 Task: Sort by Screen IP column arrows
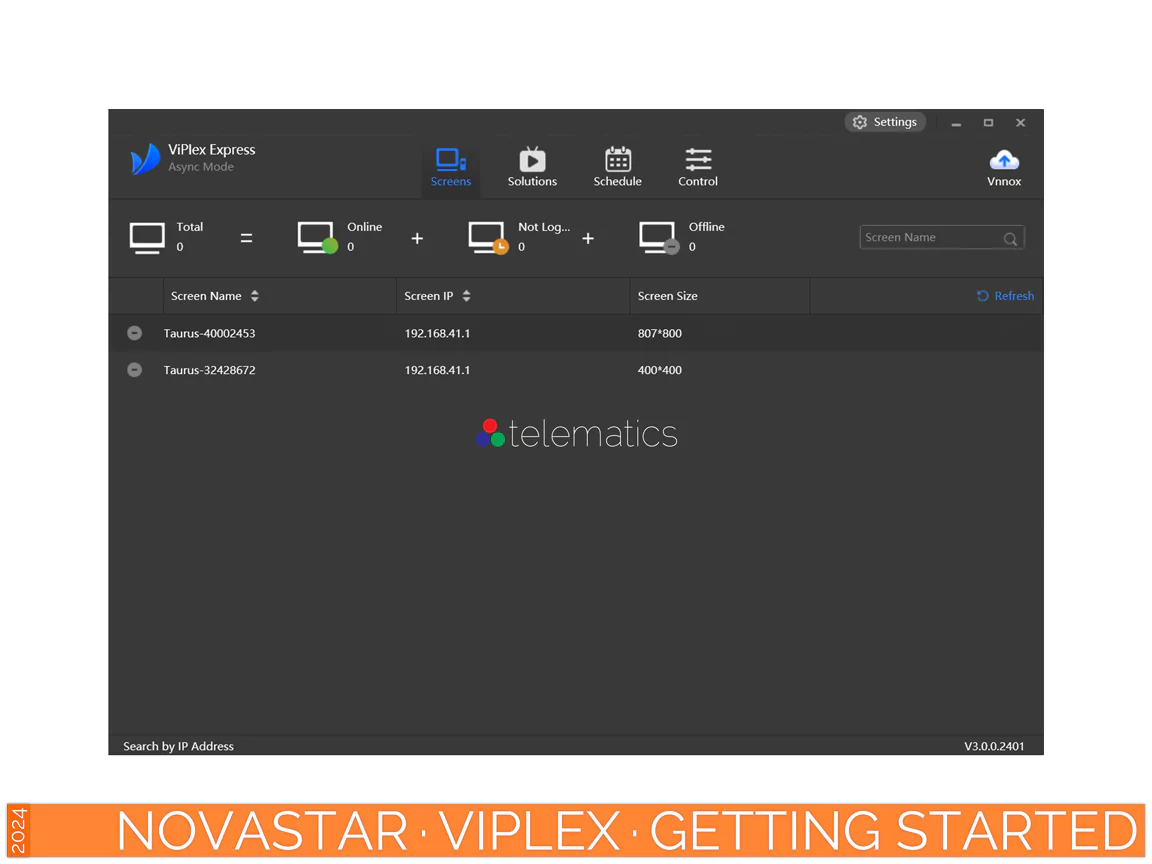pyautogui.click(x=466, y=296)
